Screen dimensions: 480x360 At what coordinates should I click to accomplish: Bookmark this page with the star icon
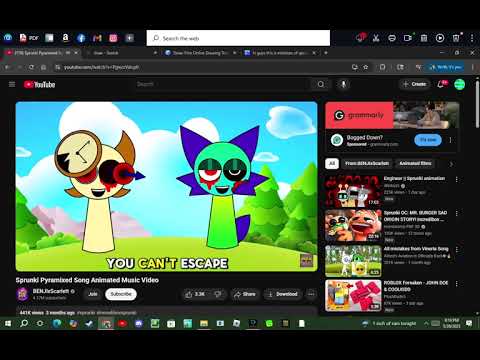(366, 67)
